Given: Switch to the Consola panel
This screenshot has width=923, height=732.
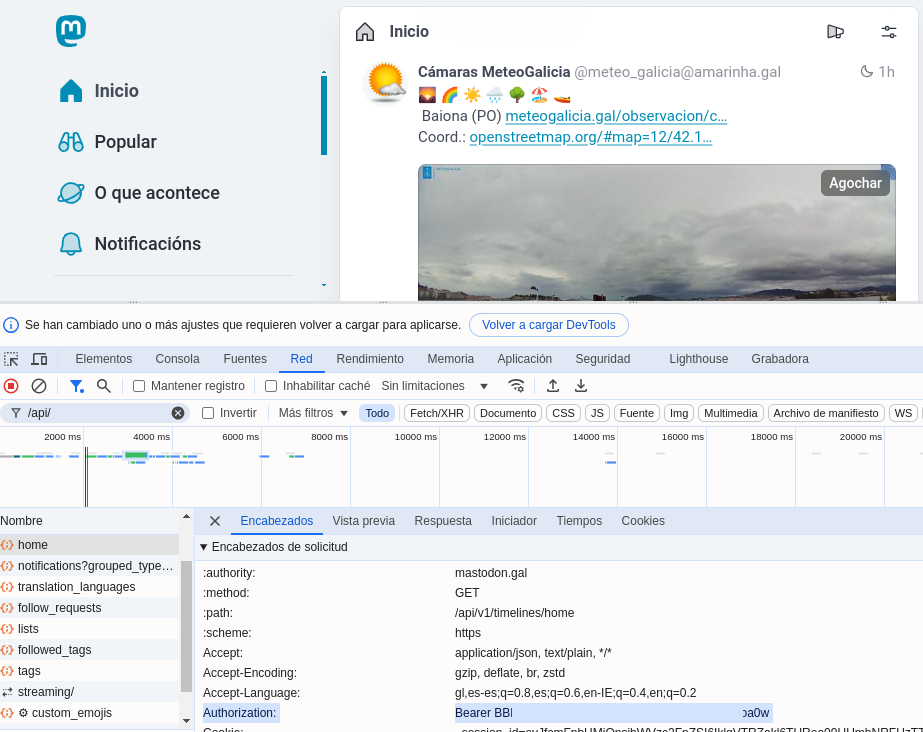Looking at the screenshot, I should pos(177,358).
